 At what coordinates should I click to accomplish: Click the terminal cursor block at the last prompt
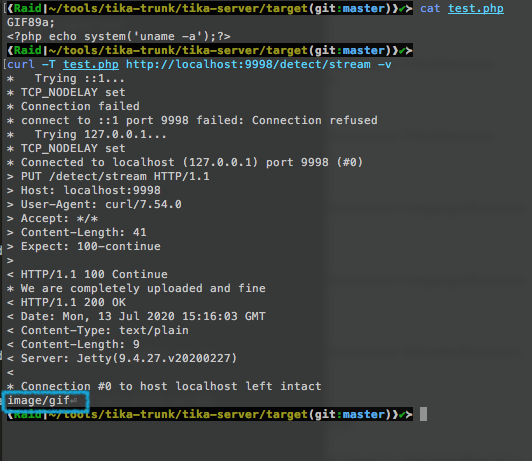pyautogui.click(x=423, y=414)
